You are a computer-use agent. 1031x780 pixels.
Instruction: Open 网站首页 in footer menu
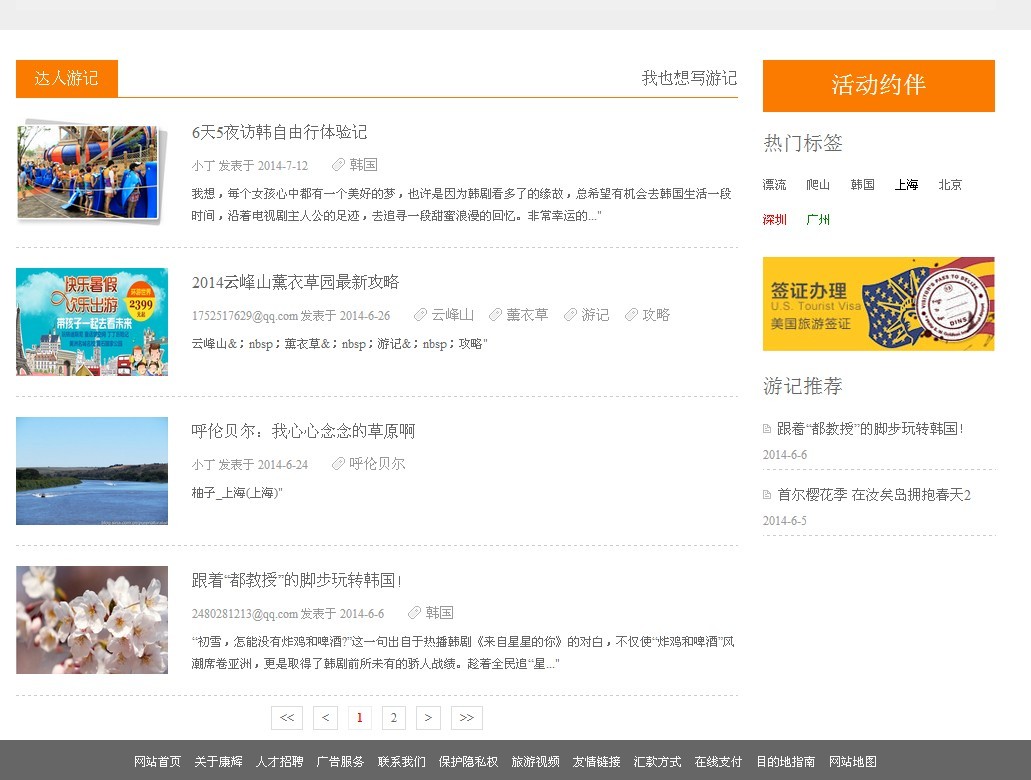click(x=158, y=762)
